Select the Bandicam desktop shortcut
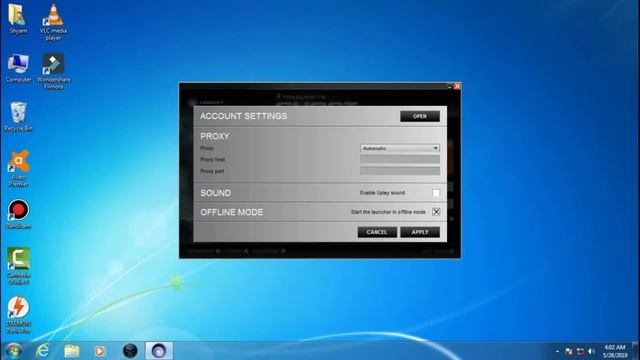Viewport: 640px width, 360px height. (18, 214)
